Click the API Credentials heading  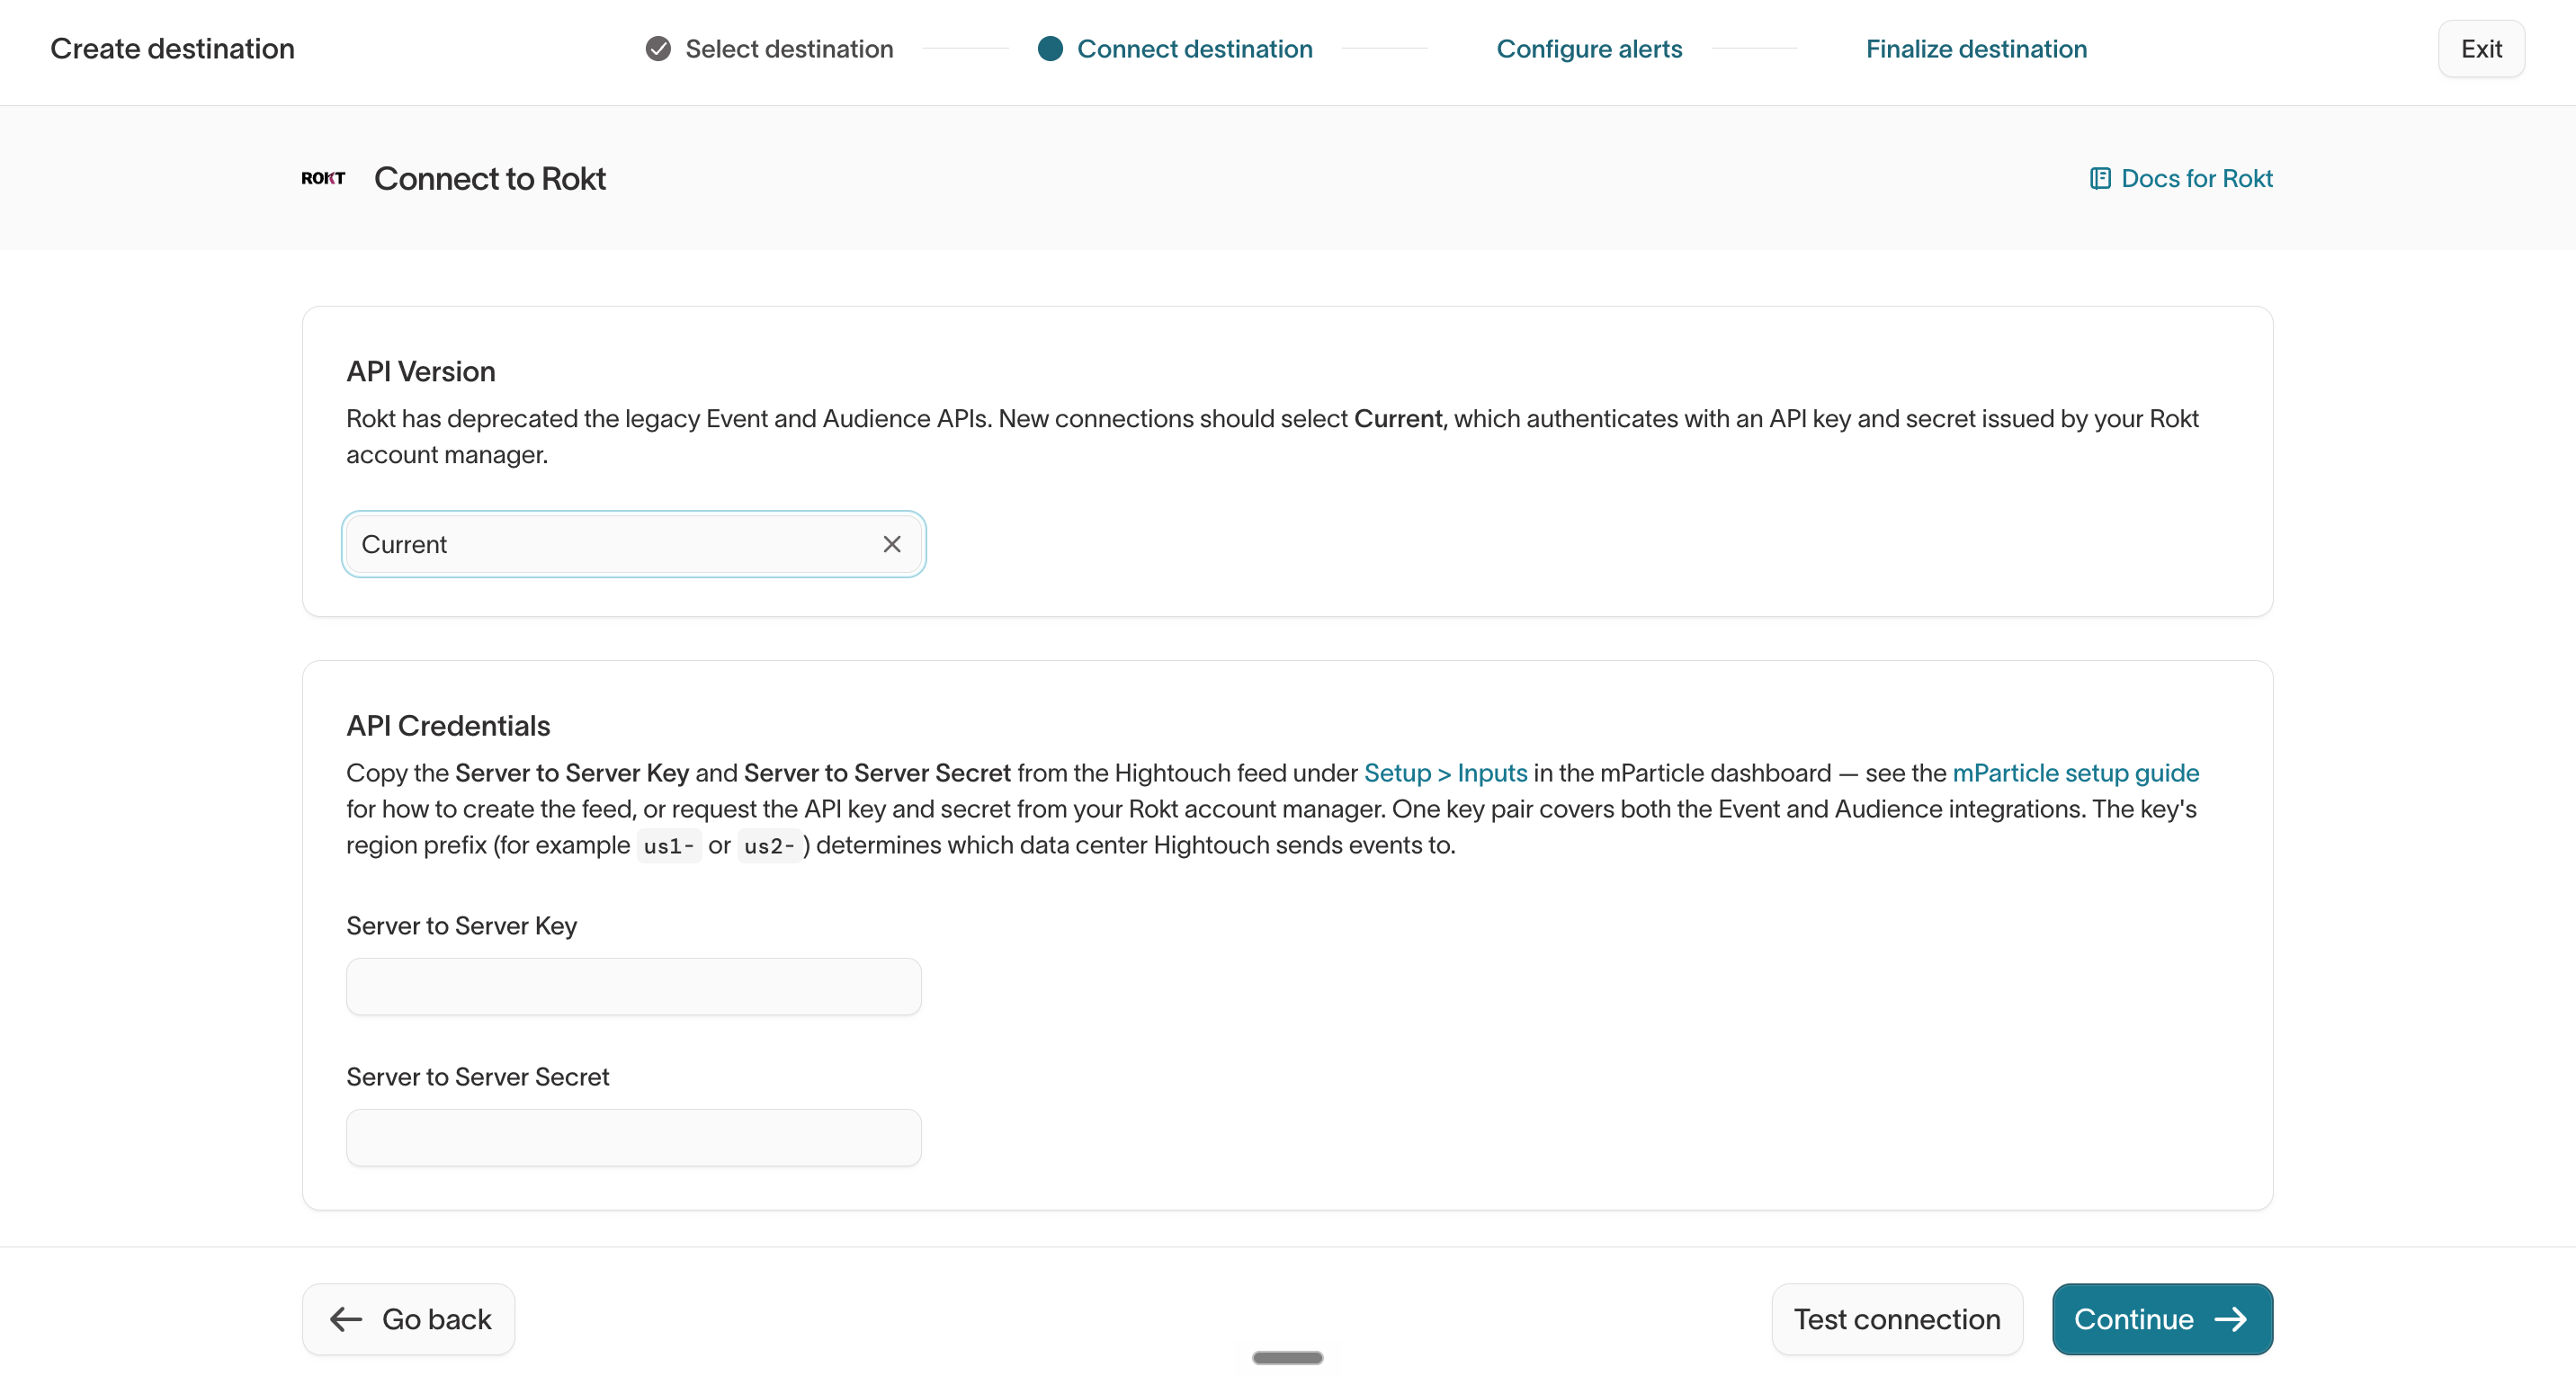[x=448, y=725]
